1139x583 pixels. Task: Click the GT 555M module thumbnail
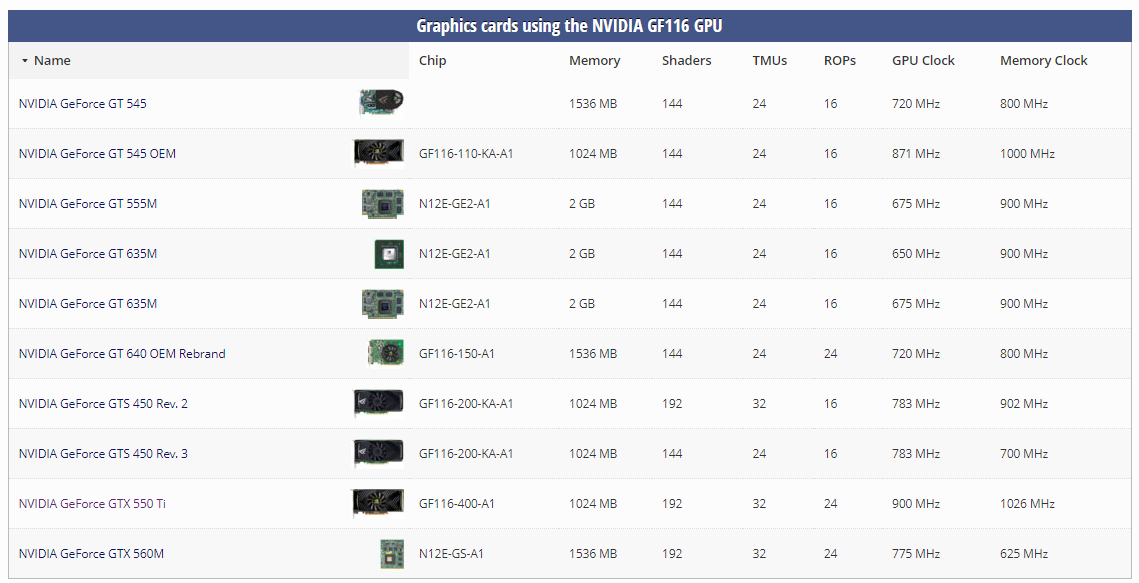click(x=383, y=203)
